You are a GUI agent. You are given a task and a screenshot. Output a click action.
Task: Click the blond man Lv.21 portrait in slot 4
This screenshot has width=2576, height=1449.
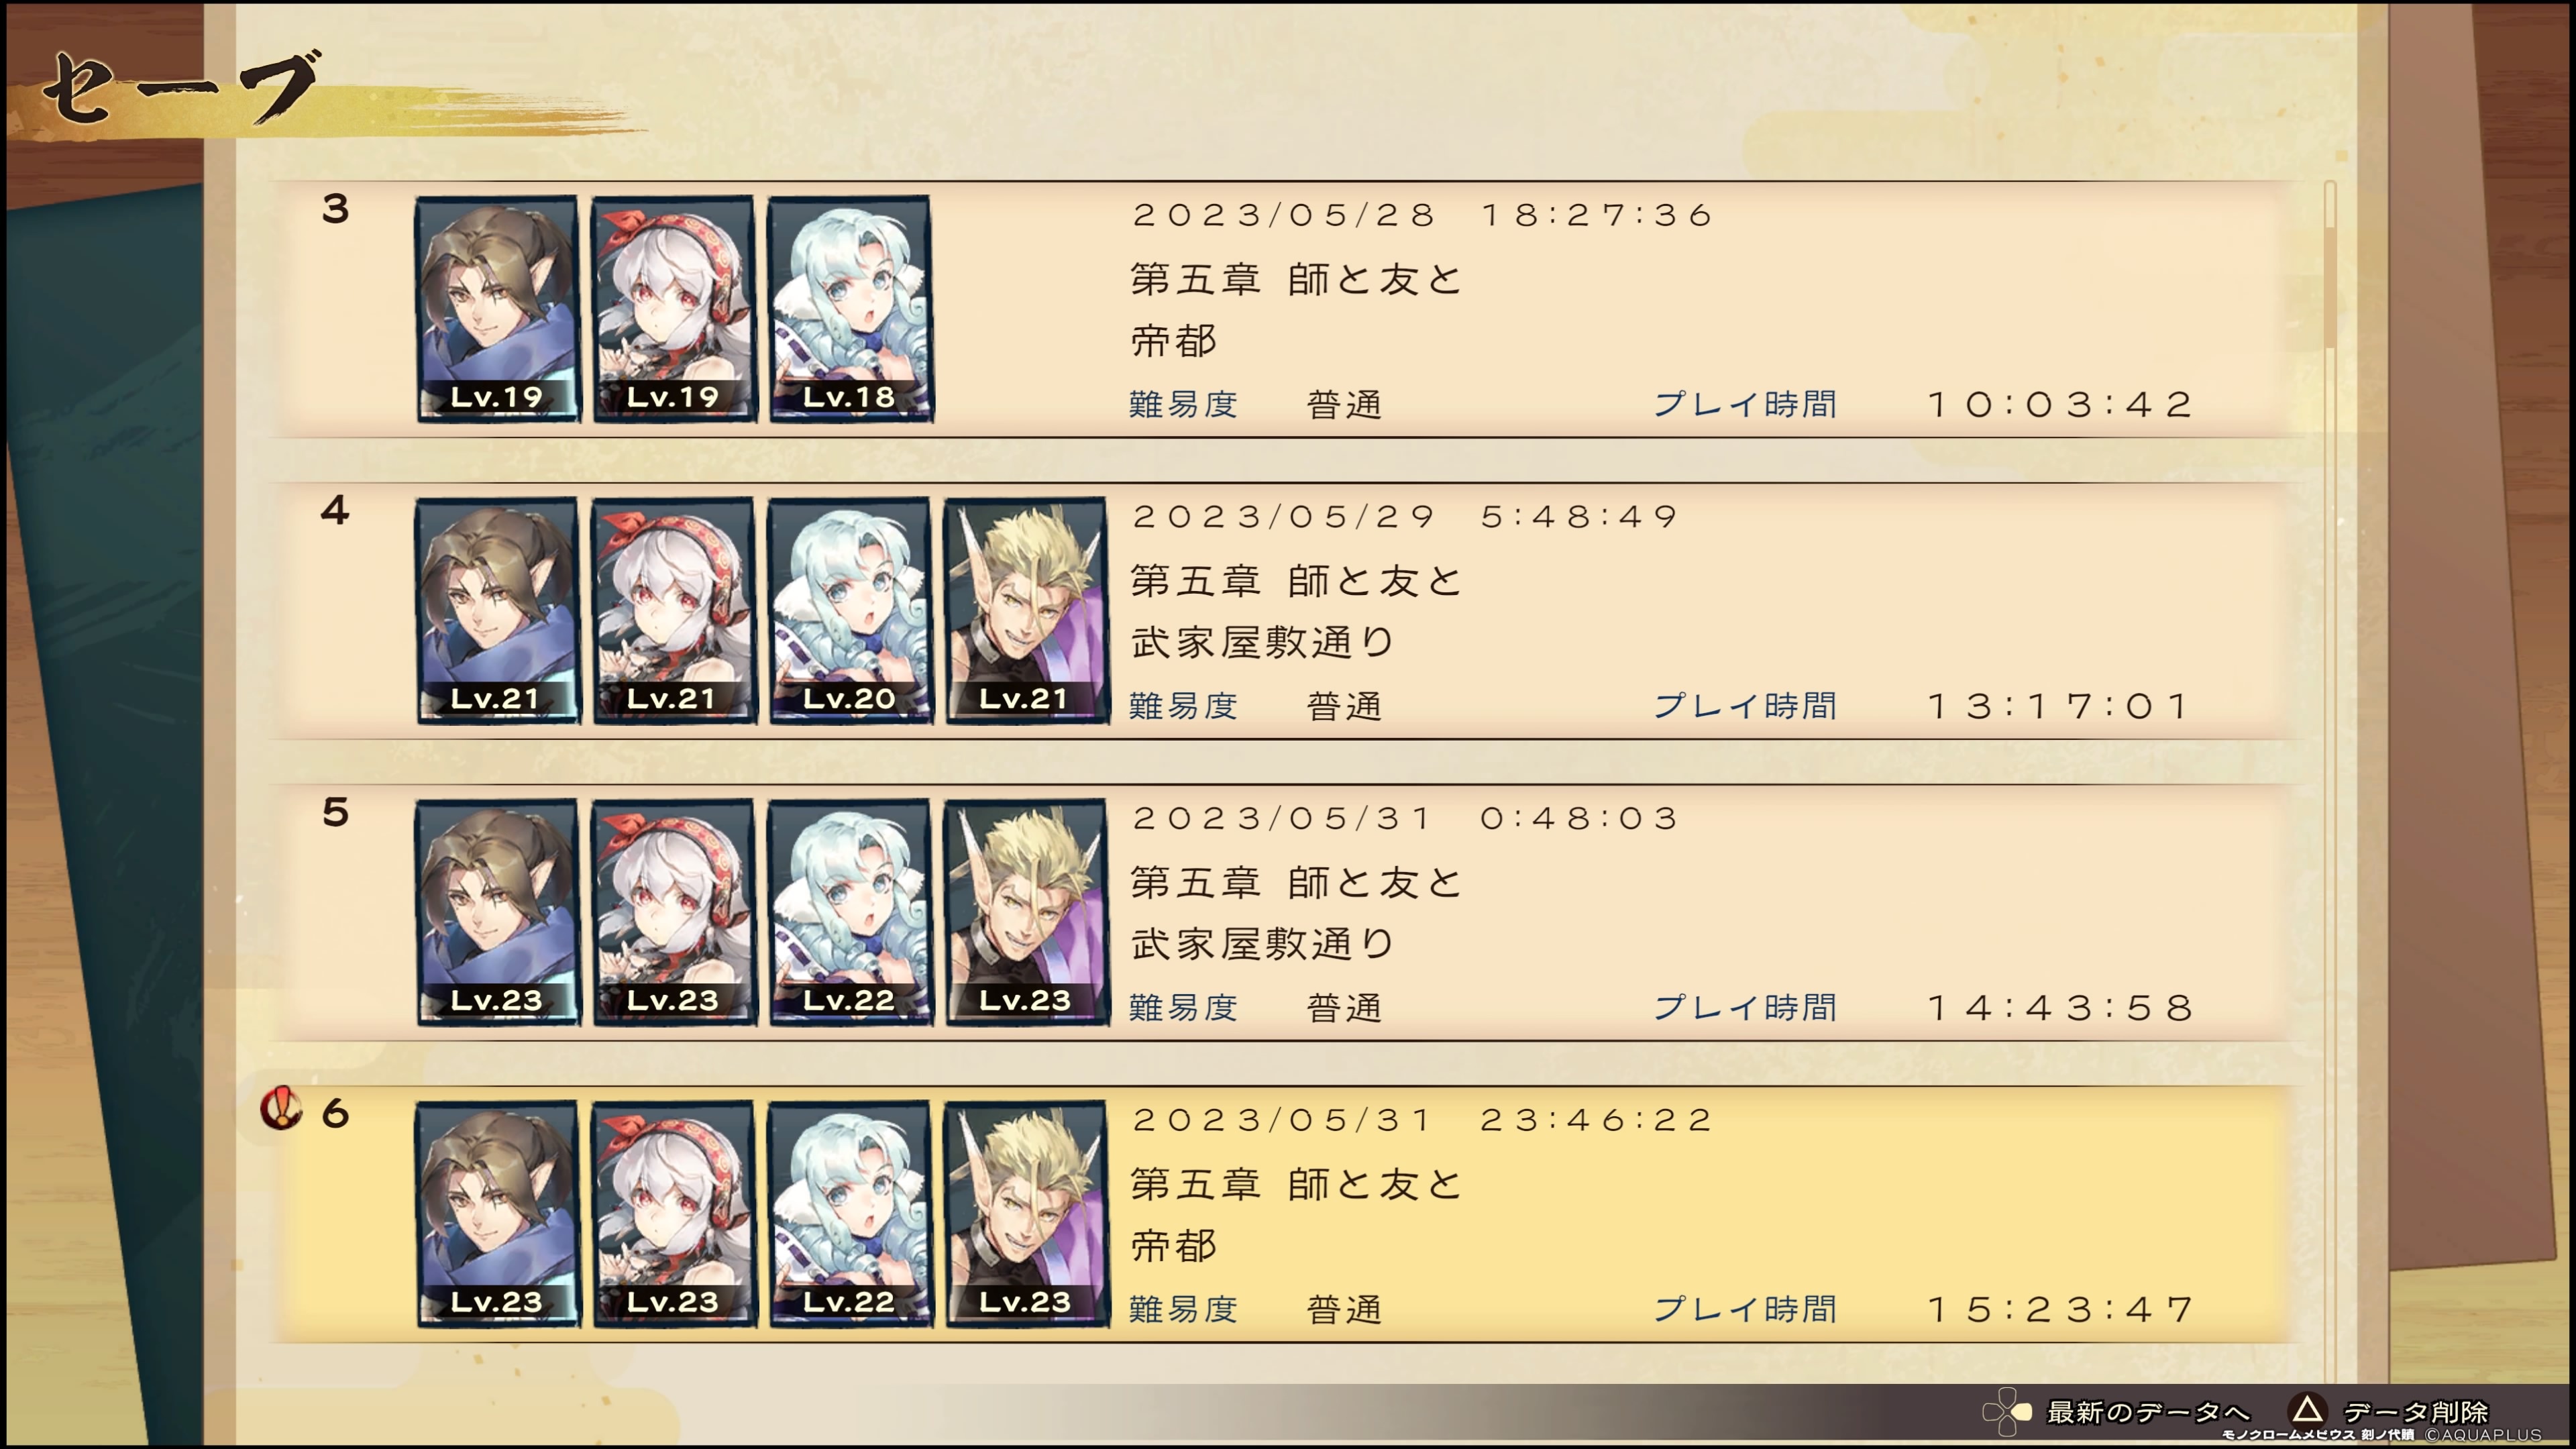(x=1026, y=610)
